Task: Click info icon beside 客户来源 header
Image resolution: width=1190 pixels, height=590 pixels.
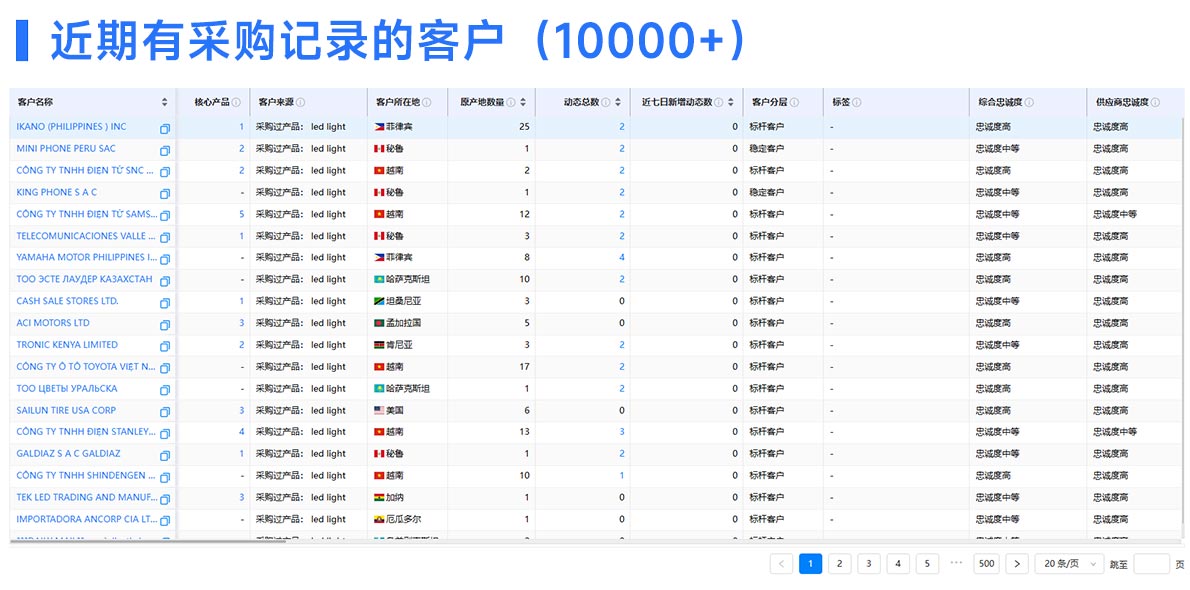Action: pos(301,102)
